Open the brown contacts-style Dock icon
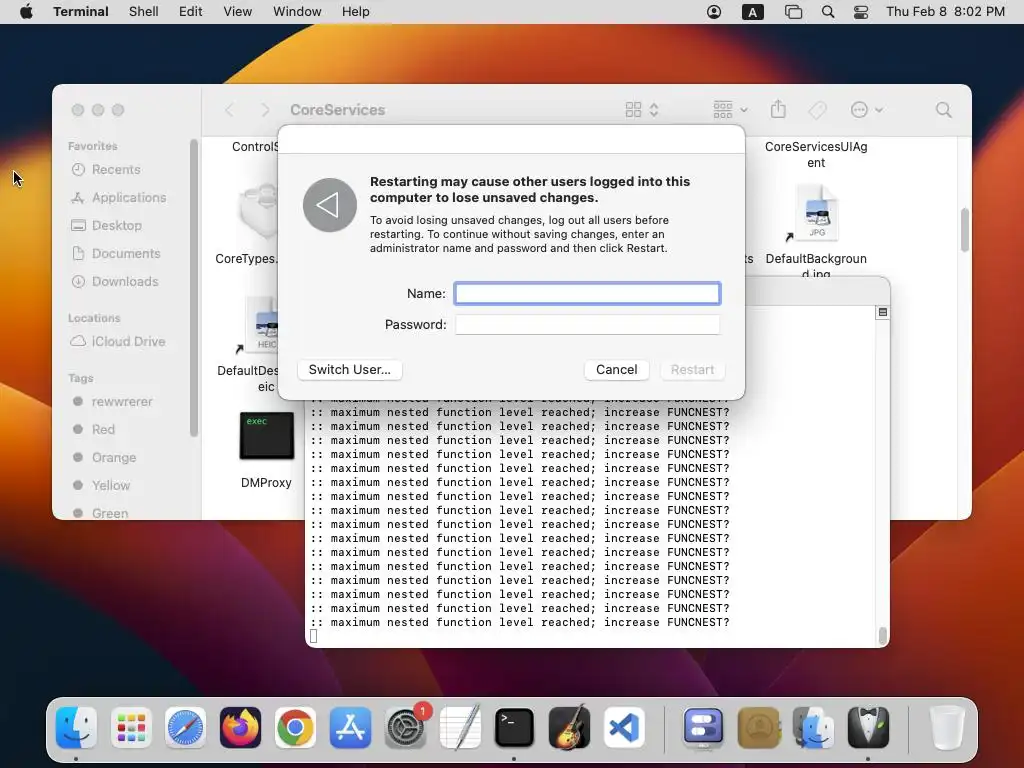1024x768 pixels. click(x=758, y=728)
